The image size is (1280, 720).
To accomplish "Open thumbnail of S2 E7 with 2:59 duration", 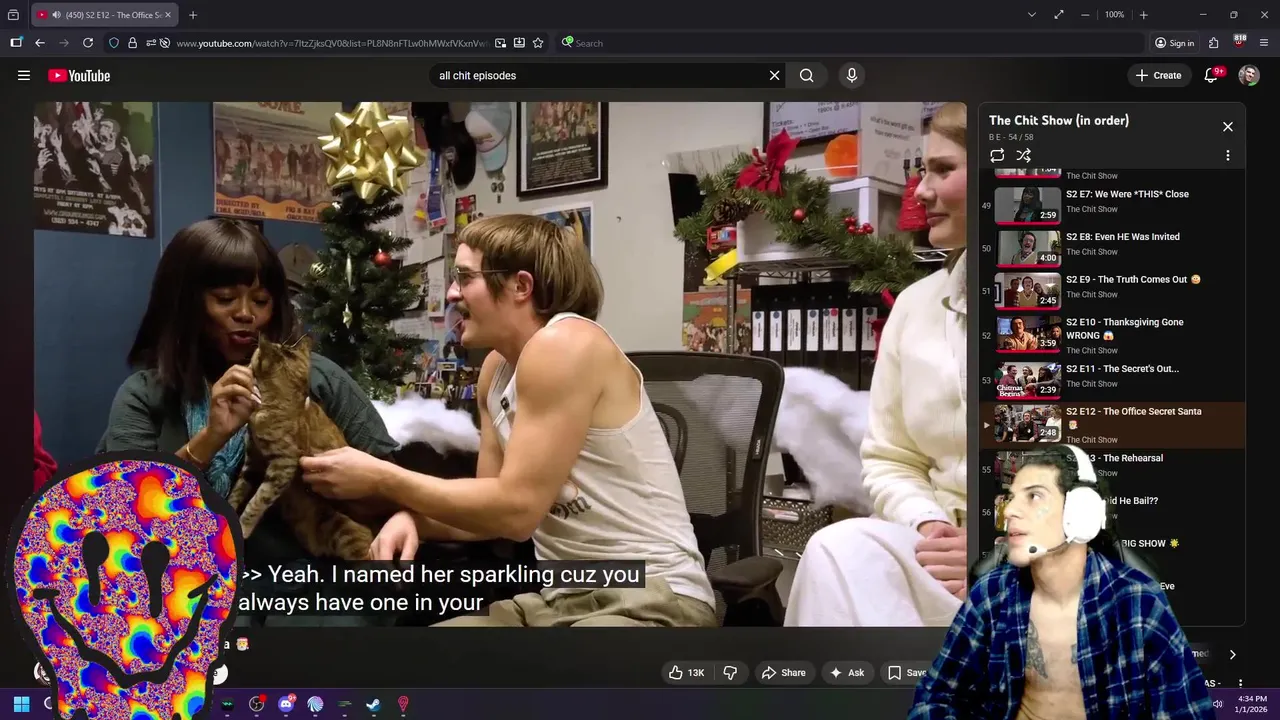I will coord(1027,205).
